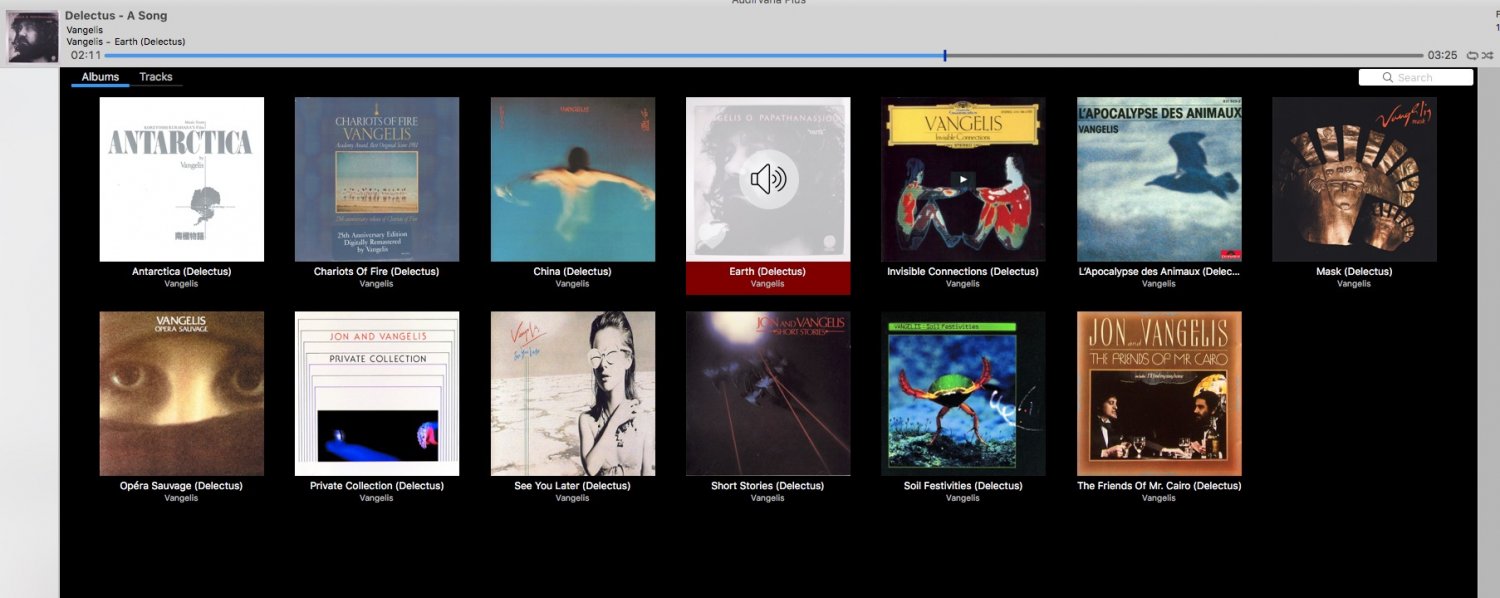Toggle the shuffle playback icon
1500x598 pixels.
point(1488,55)
